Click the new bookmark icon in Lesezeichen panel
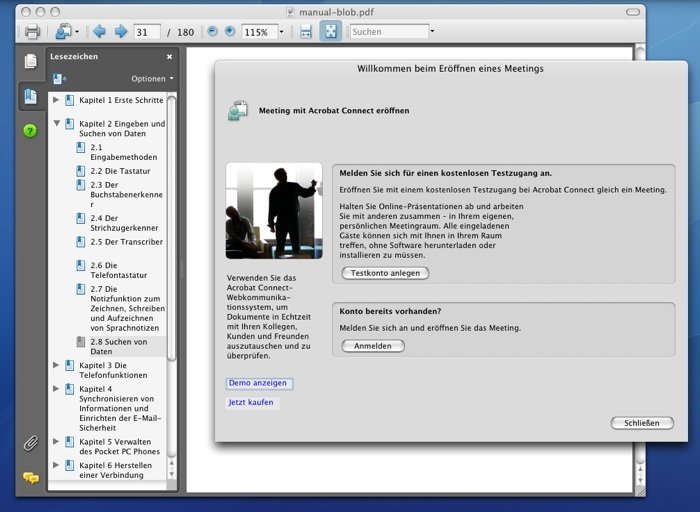Screen dimensions: 700x512 59,79
